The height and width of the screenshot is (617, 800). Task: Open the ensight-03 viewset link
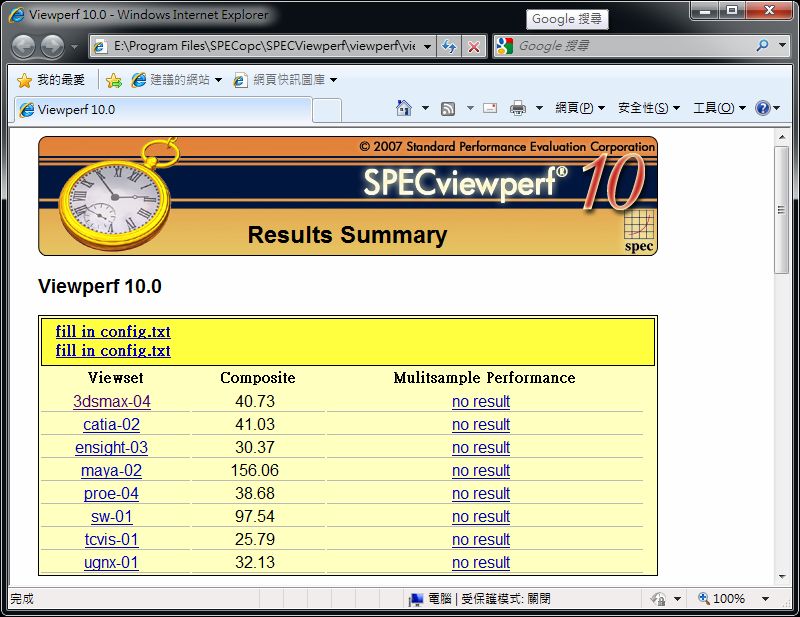point(111,448)
